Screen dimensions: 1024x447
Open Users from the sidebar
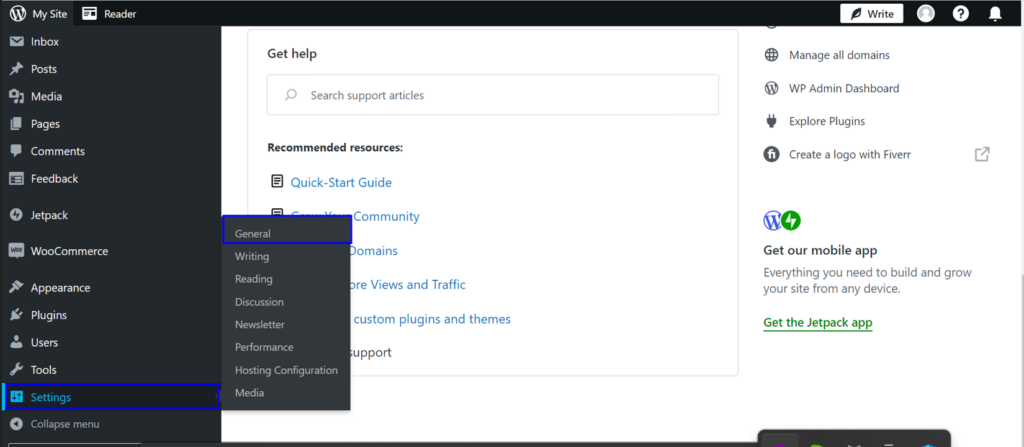click(44, 342)
